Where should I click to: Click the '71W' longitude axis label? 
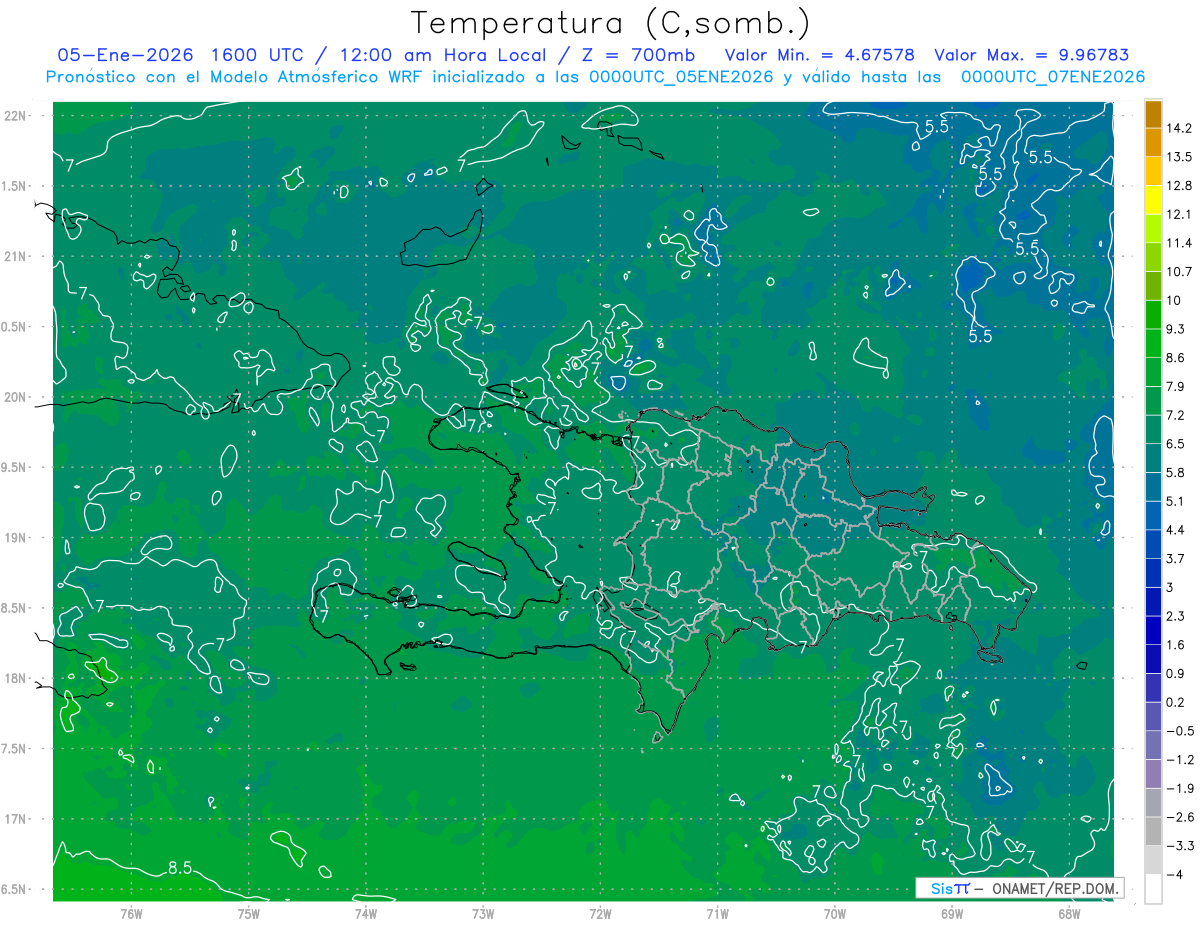coord(717,913)
